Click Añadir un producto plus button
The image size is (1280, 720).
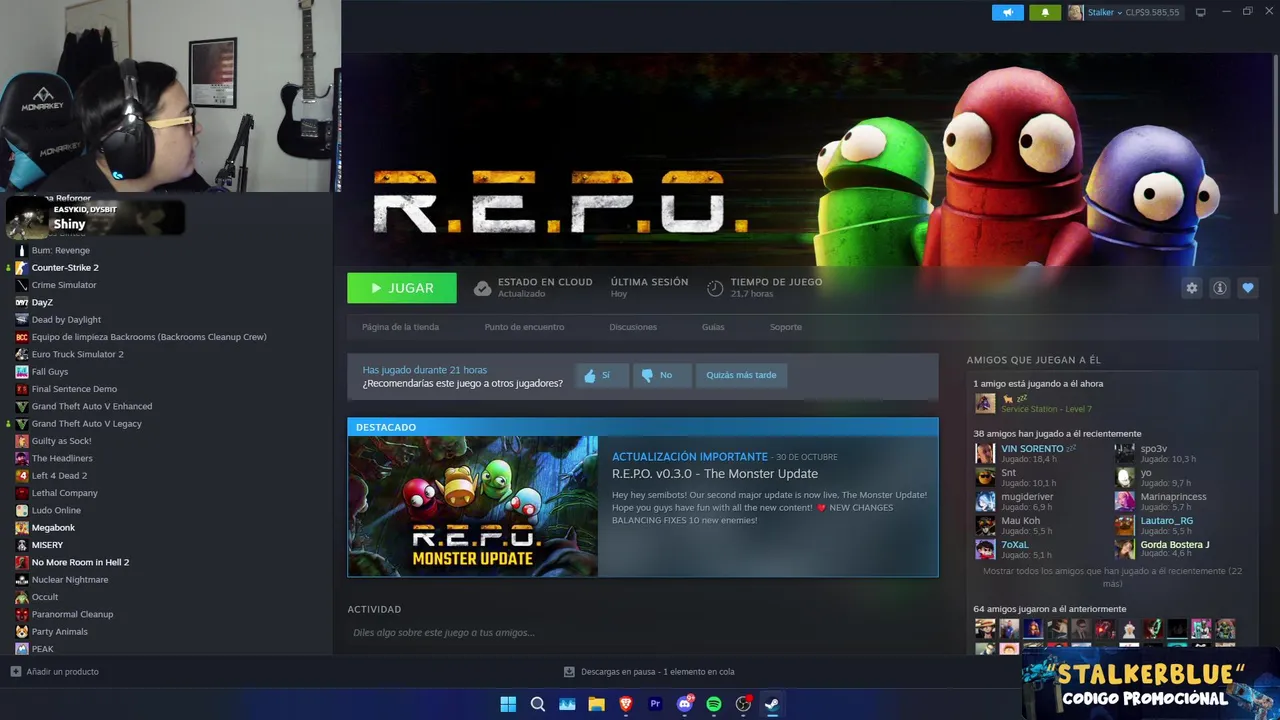[x=15, y=672]
